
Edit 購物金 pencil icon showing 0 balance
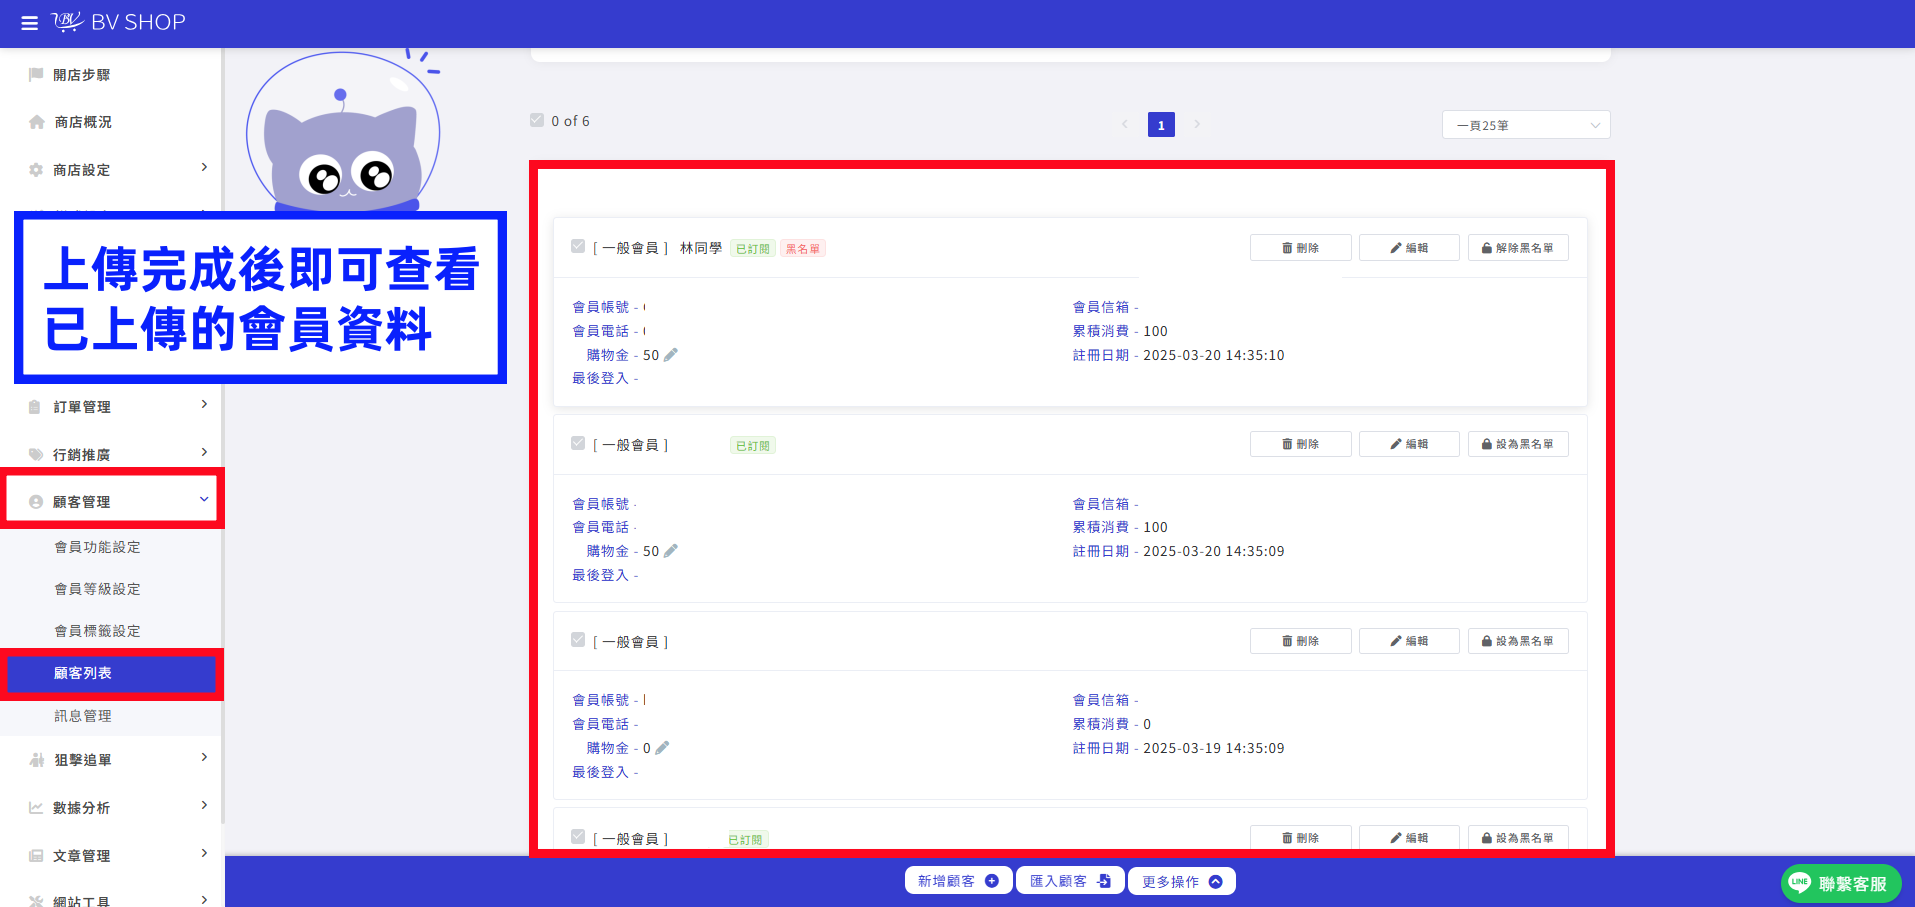[662, 748]
